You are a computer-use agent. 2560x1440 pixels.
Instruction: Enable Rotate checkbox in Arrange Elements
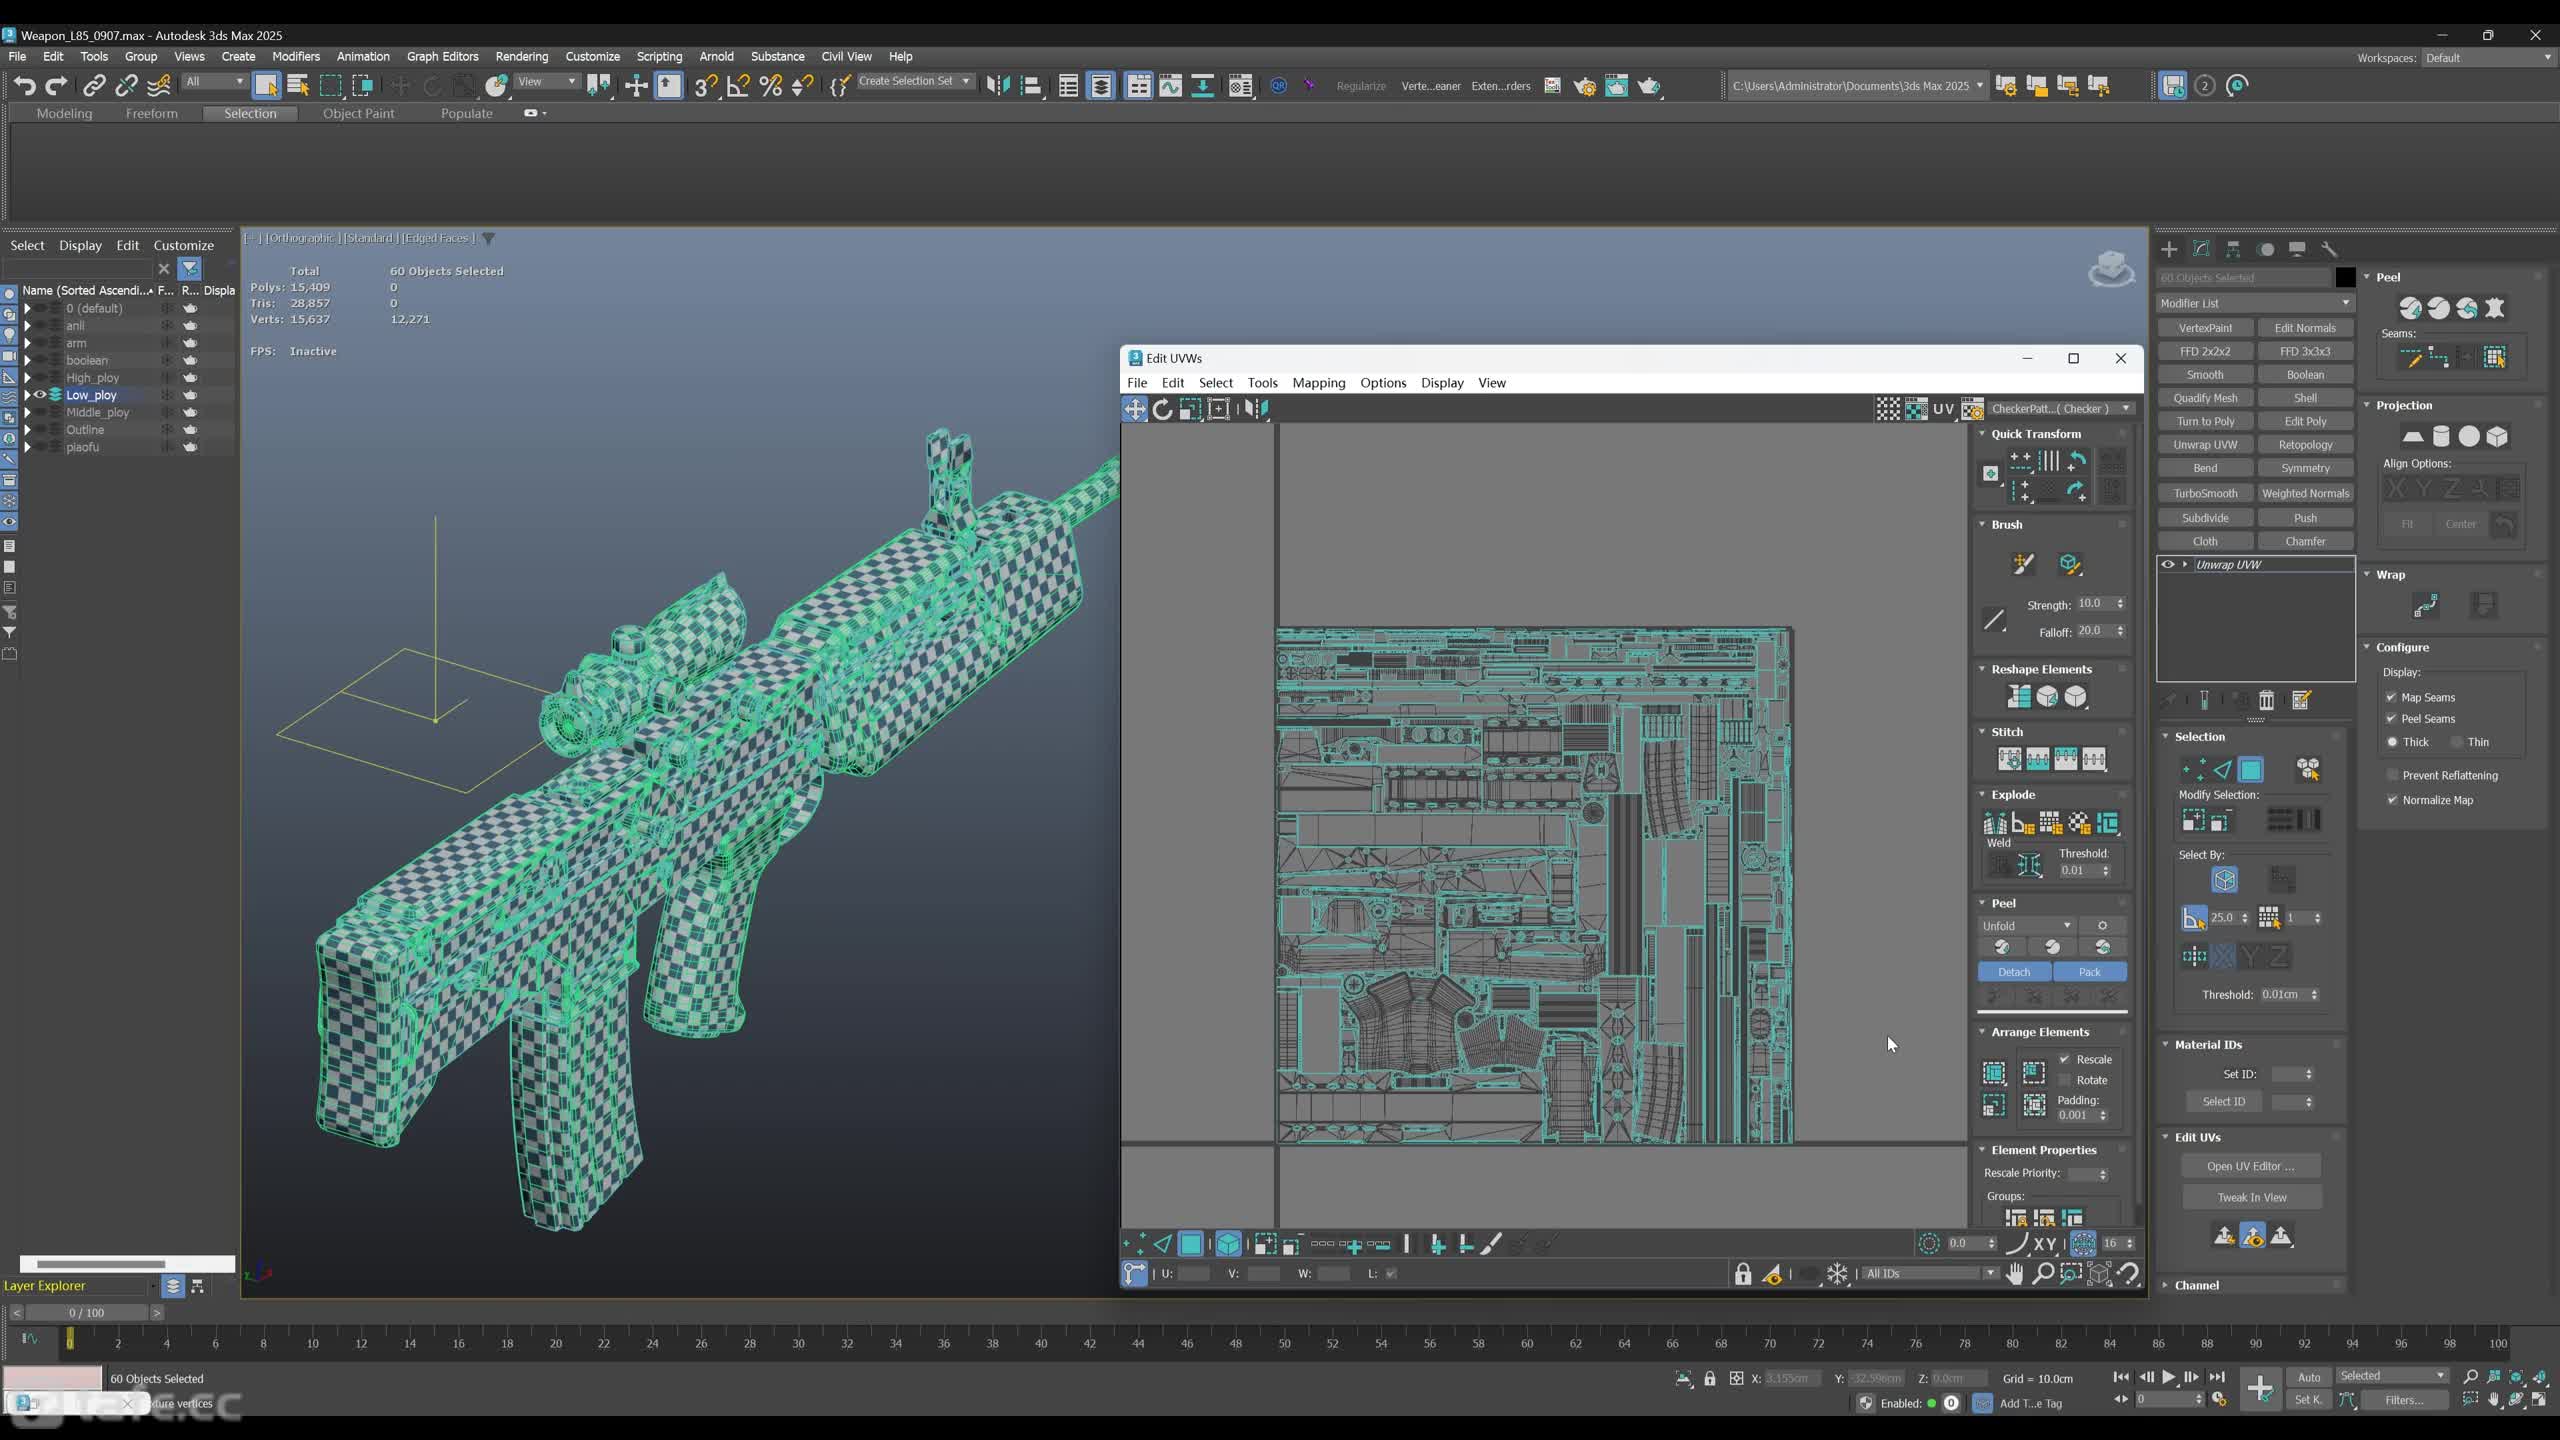click(x=2064, y=1081)
